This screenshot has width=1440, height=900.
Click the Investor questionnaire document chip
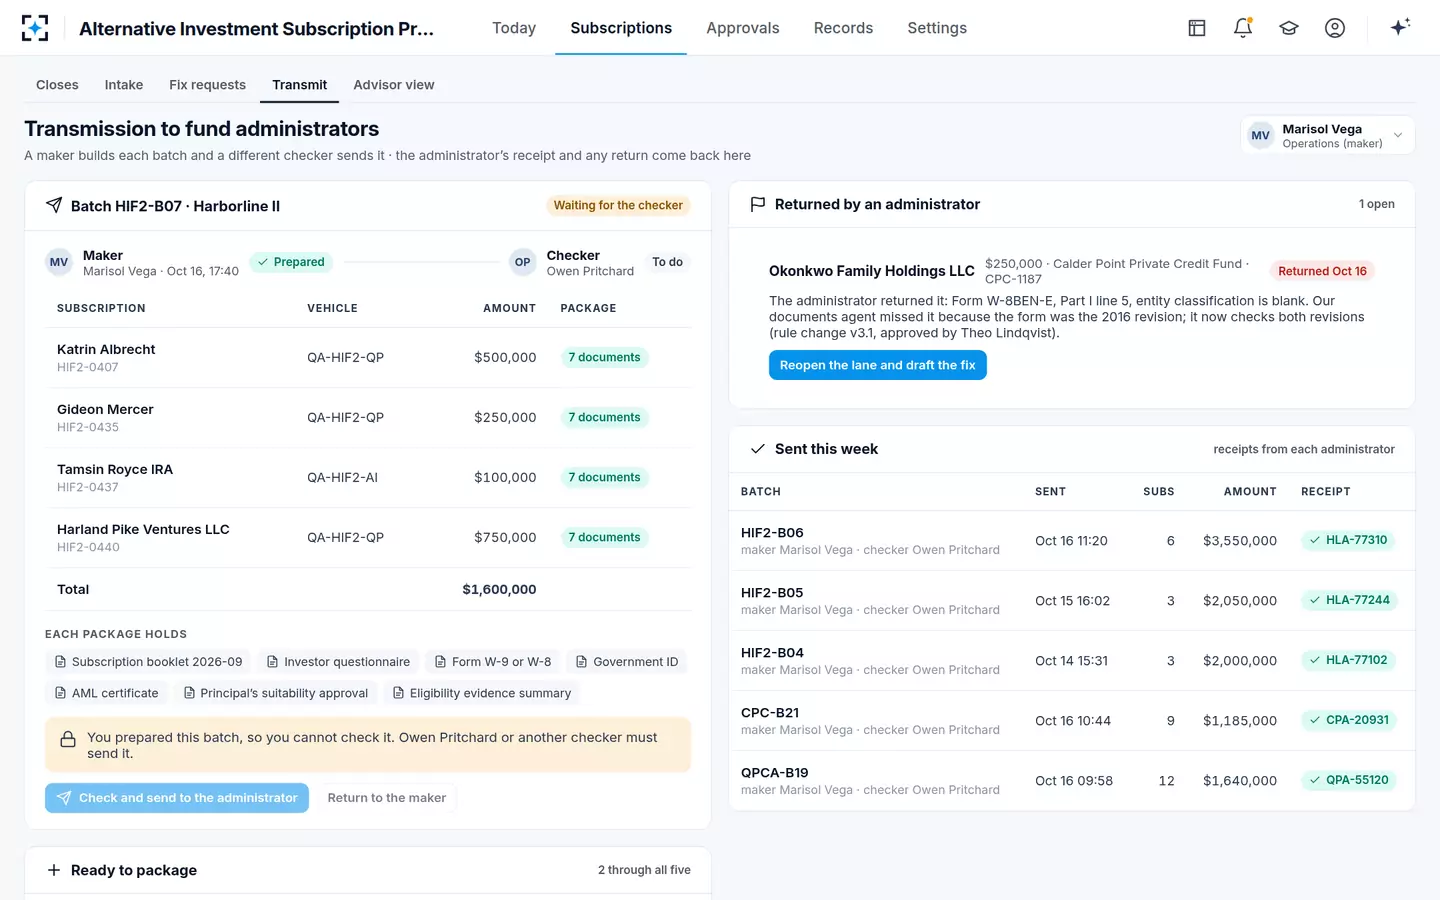coord(338,662)
